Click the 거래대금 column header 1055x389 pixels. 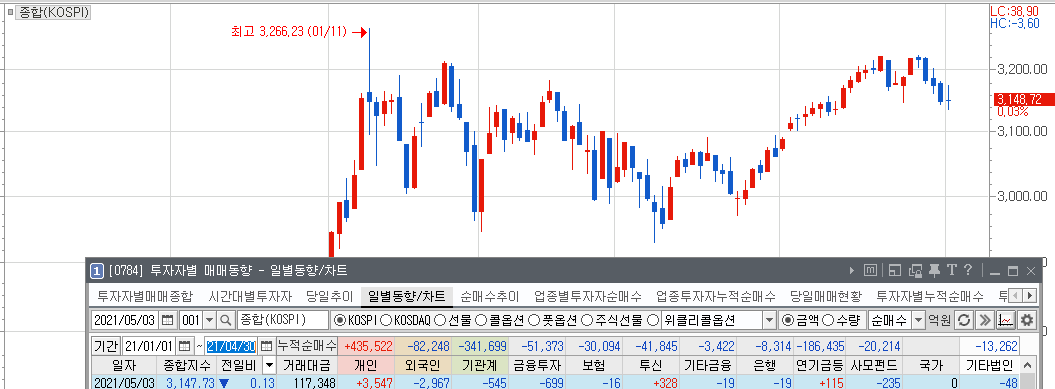307,365
